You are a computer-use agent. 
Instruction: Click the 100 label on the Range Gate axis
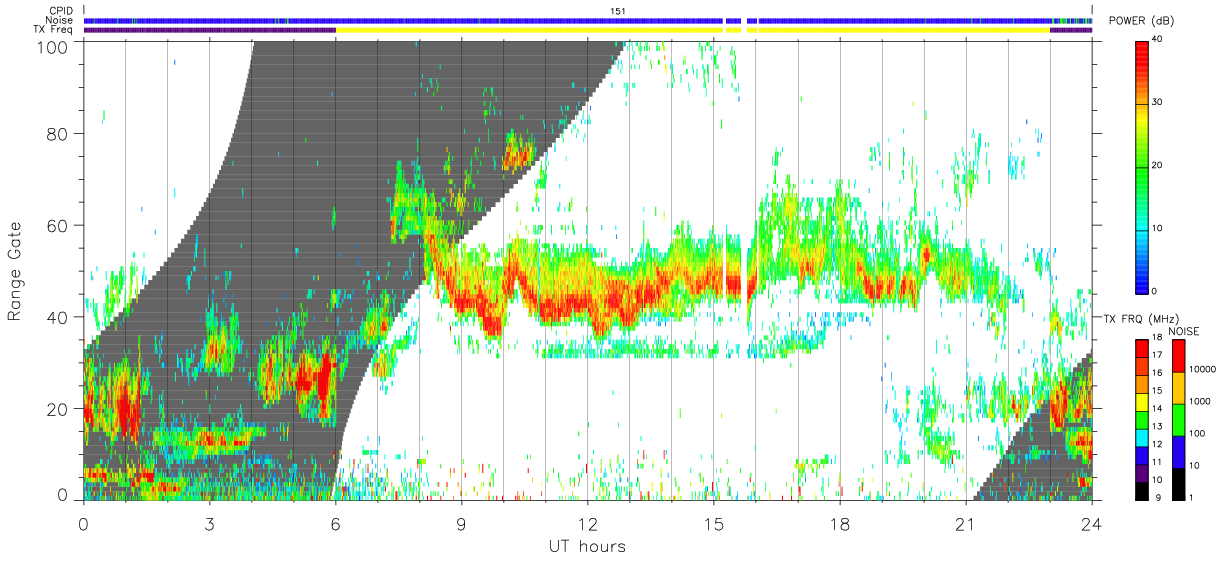point(53,46)
